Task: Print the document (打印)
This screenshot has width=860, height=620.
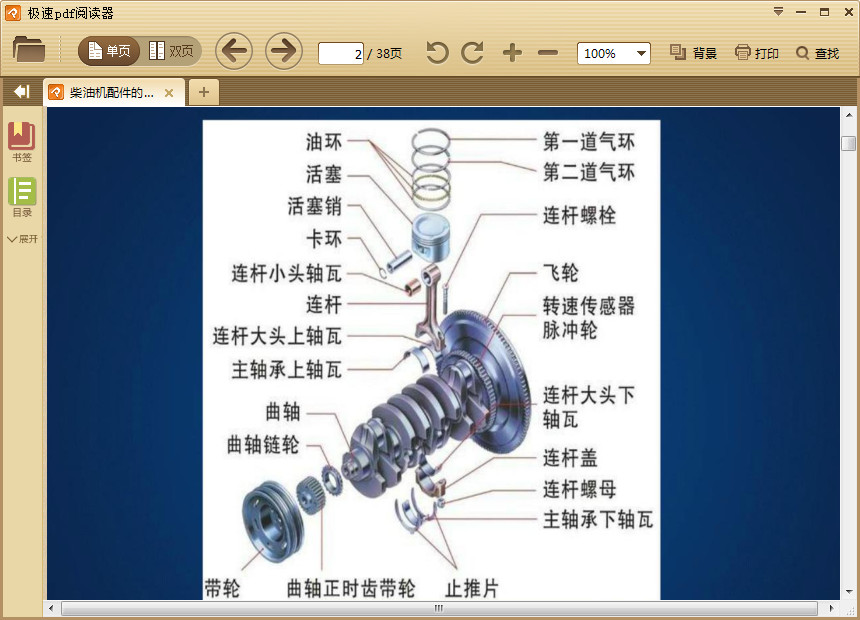Action: [x=756, y=53]
